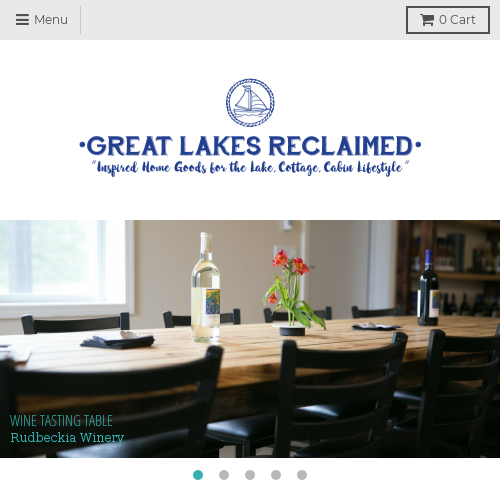The width and height of the screenshot is (500, 500).
Task: Click the Inspired Home Goods tagline
Action: [250, 168]
